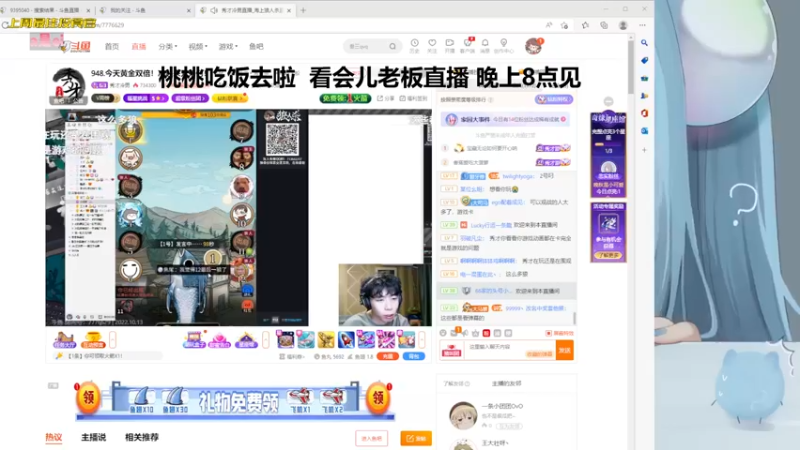Click the orange 发送 button
Image resolution: width=800 pixels, height=450 pixels.
(x=564, y=351)
